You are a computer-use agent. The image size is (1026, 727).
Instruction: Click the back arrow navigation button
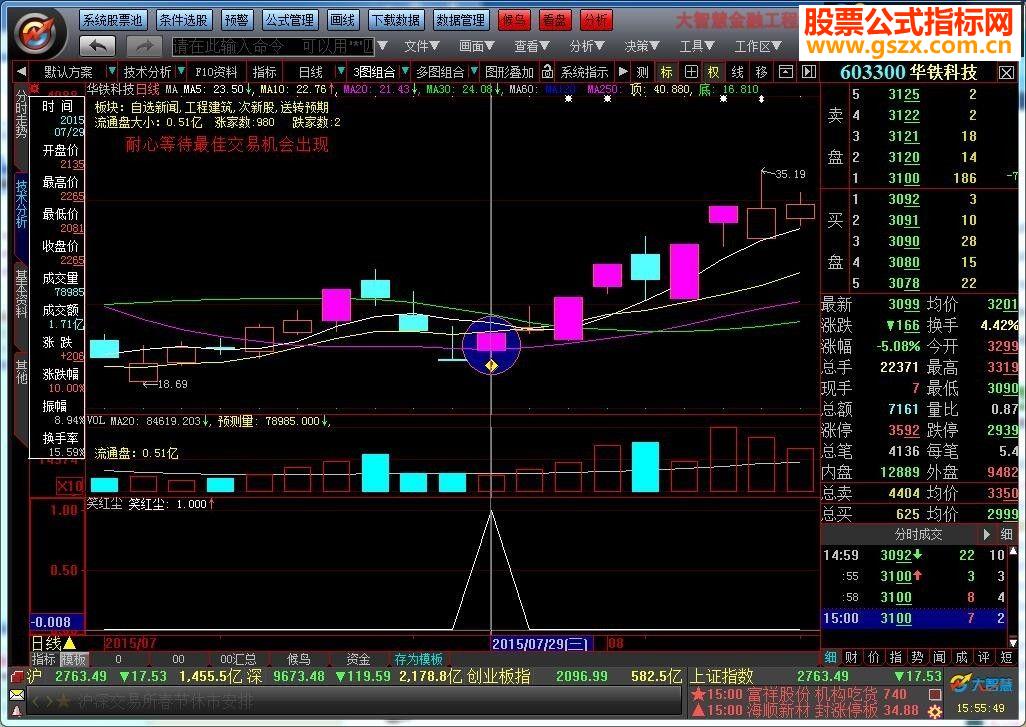pyautogui.click(x=97, y=46)
